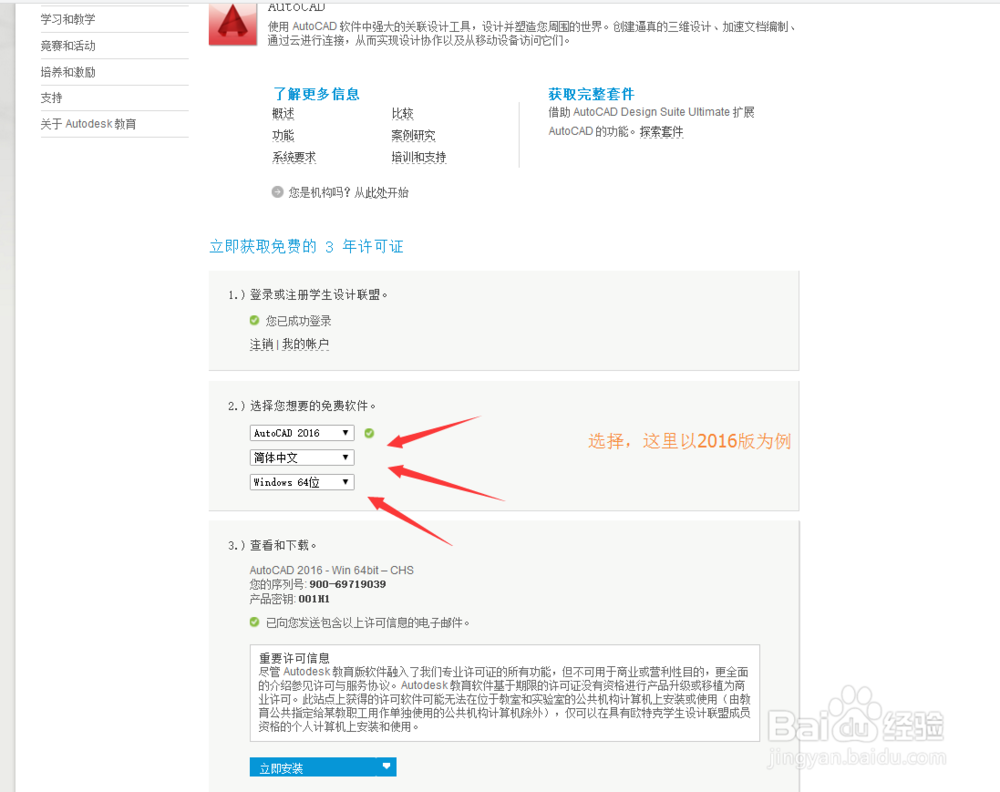This screenshot has height=792, width=1000.
Task: Click the green checkmark beside 已向您发送 email notice
Action: pos(254,622)
